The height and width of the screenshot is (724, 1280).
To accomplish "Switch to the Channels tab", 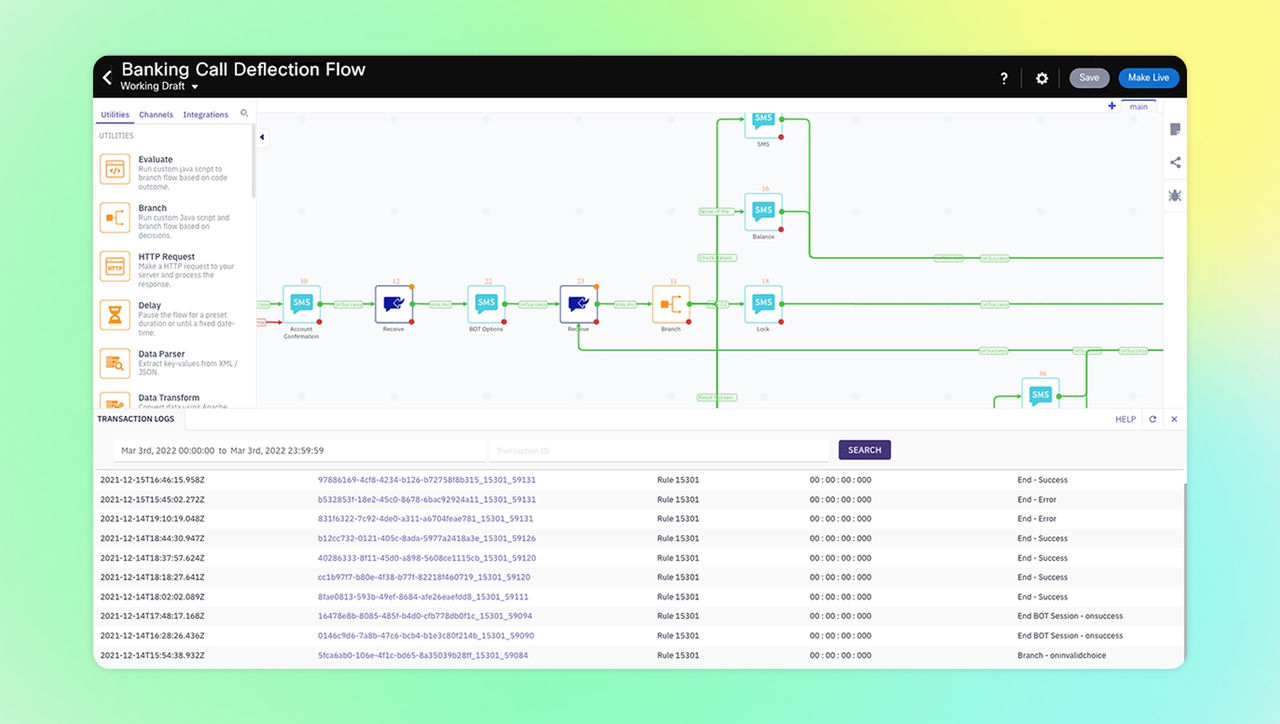I will (156, 115).
